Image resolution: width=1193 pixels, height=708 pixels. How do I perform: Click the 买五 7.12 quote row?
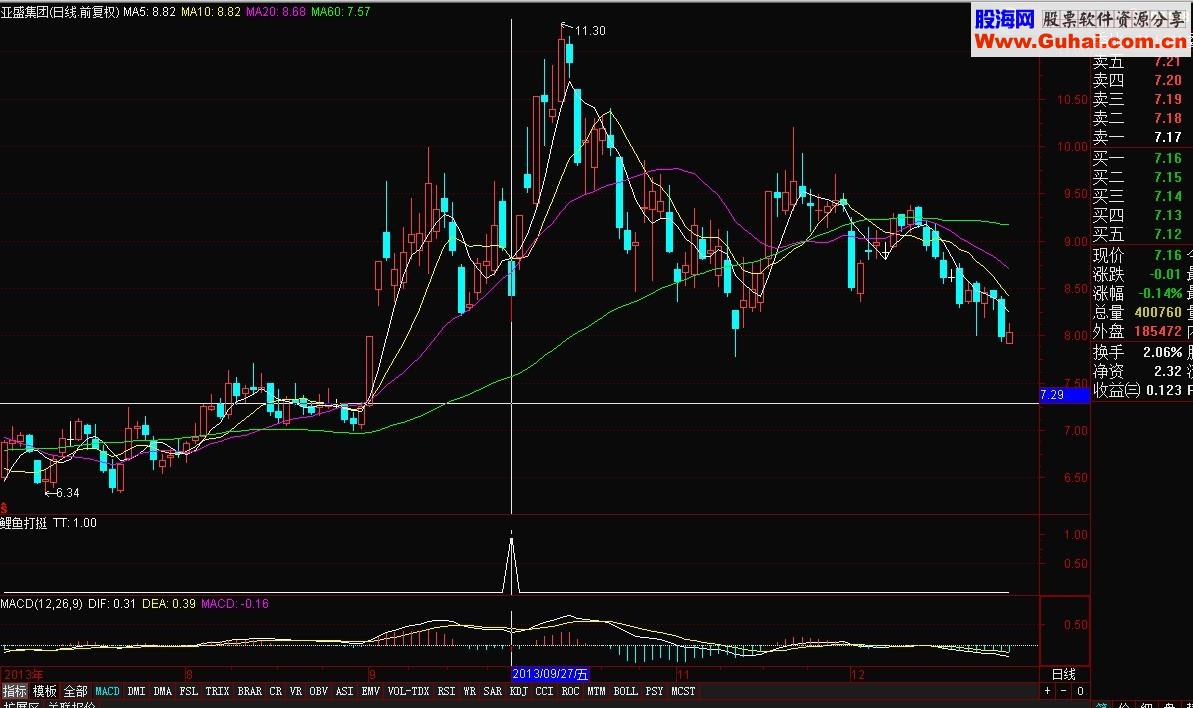(1138, 234)
